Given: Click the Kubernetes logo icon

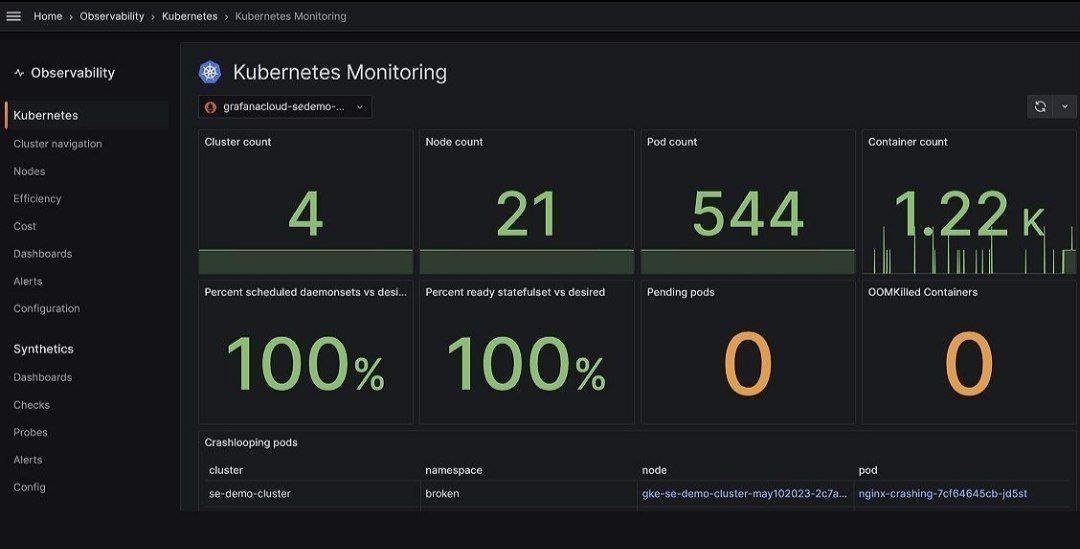Looking at the screenshot, I should click(210, 72).
